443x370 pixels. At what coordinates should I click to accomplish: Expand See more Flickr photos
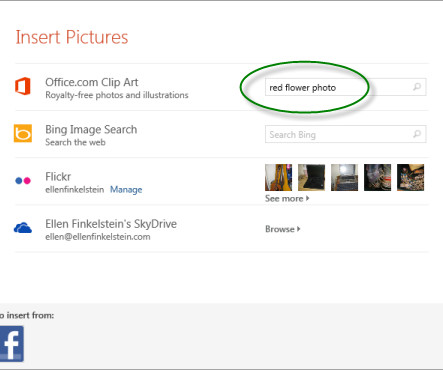point(287,199)
